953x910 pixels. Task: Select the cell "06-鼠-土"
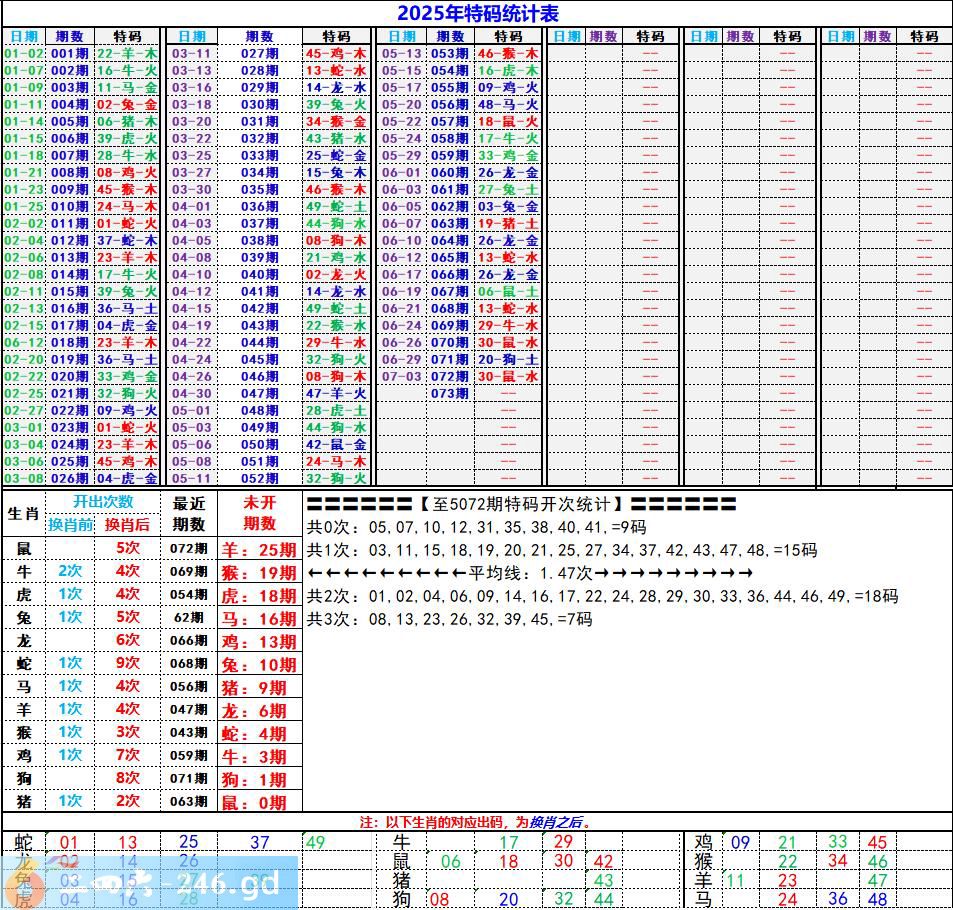pos(507,292)
